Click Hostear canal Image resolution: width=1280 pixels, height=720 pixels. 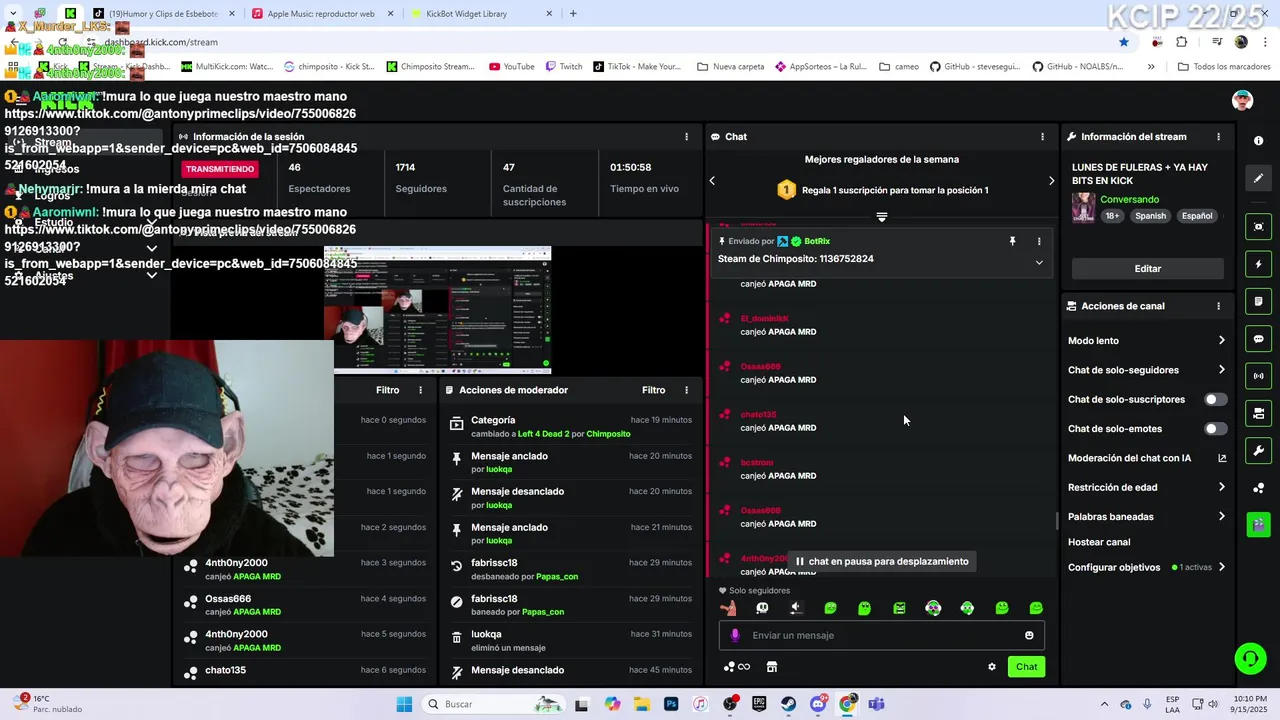[1099, 542]
